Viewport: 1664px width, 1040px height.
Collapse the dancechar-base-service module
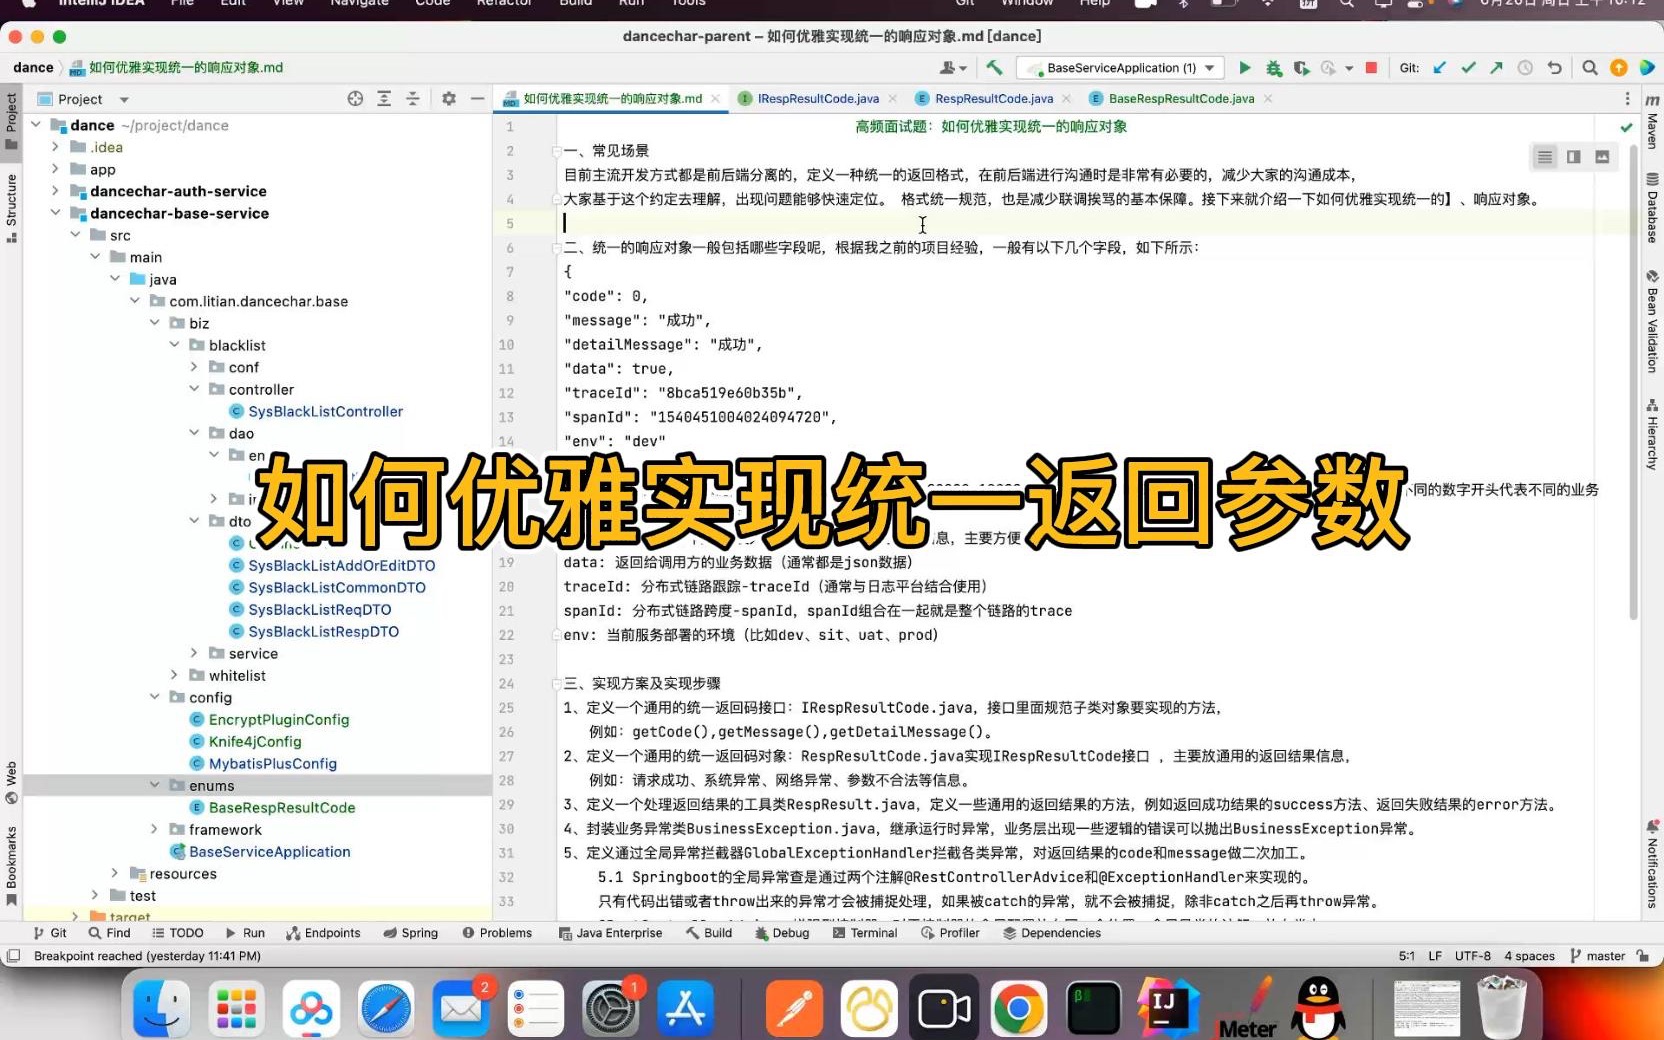[55, 213]
